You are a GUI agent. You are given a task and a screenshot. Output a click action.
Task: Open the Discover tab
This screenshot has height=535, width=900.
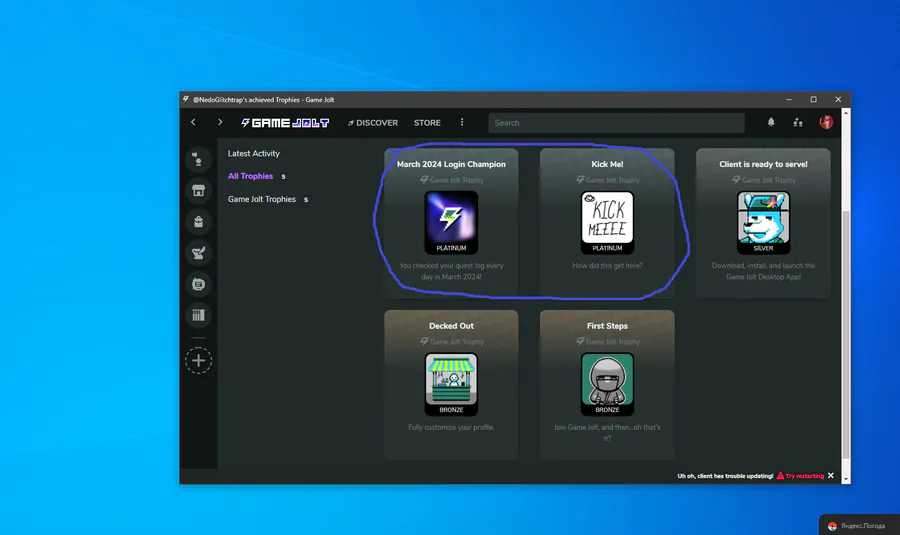(x=373, y=123)
